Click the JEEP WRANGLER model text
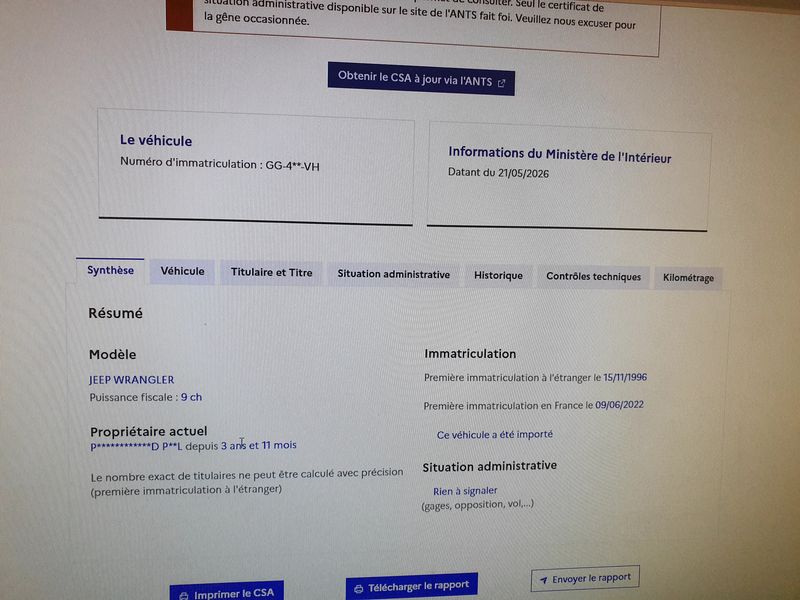This screenshot has width=800, height=600. pyautogui.click(x=132, y=380)
